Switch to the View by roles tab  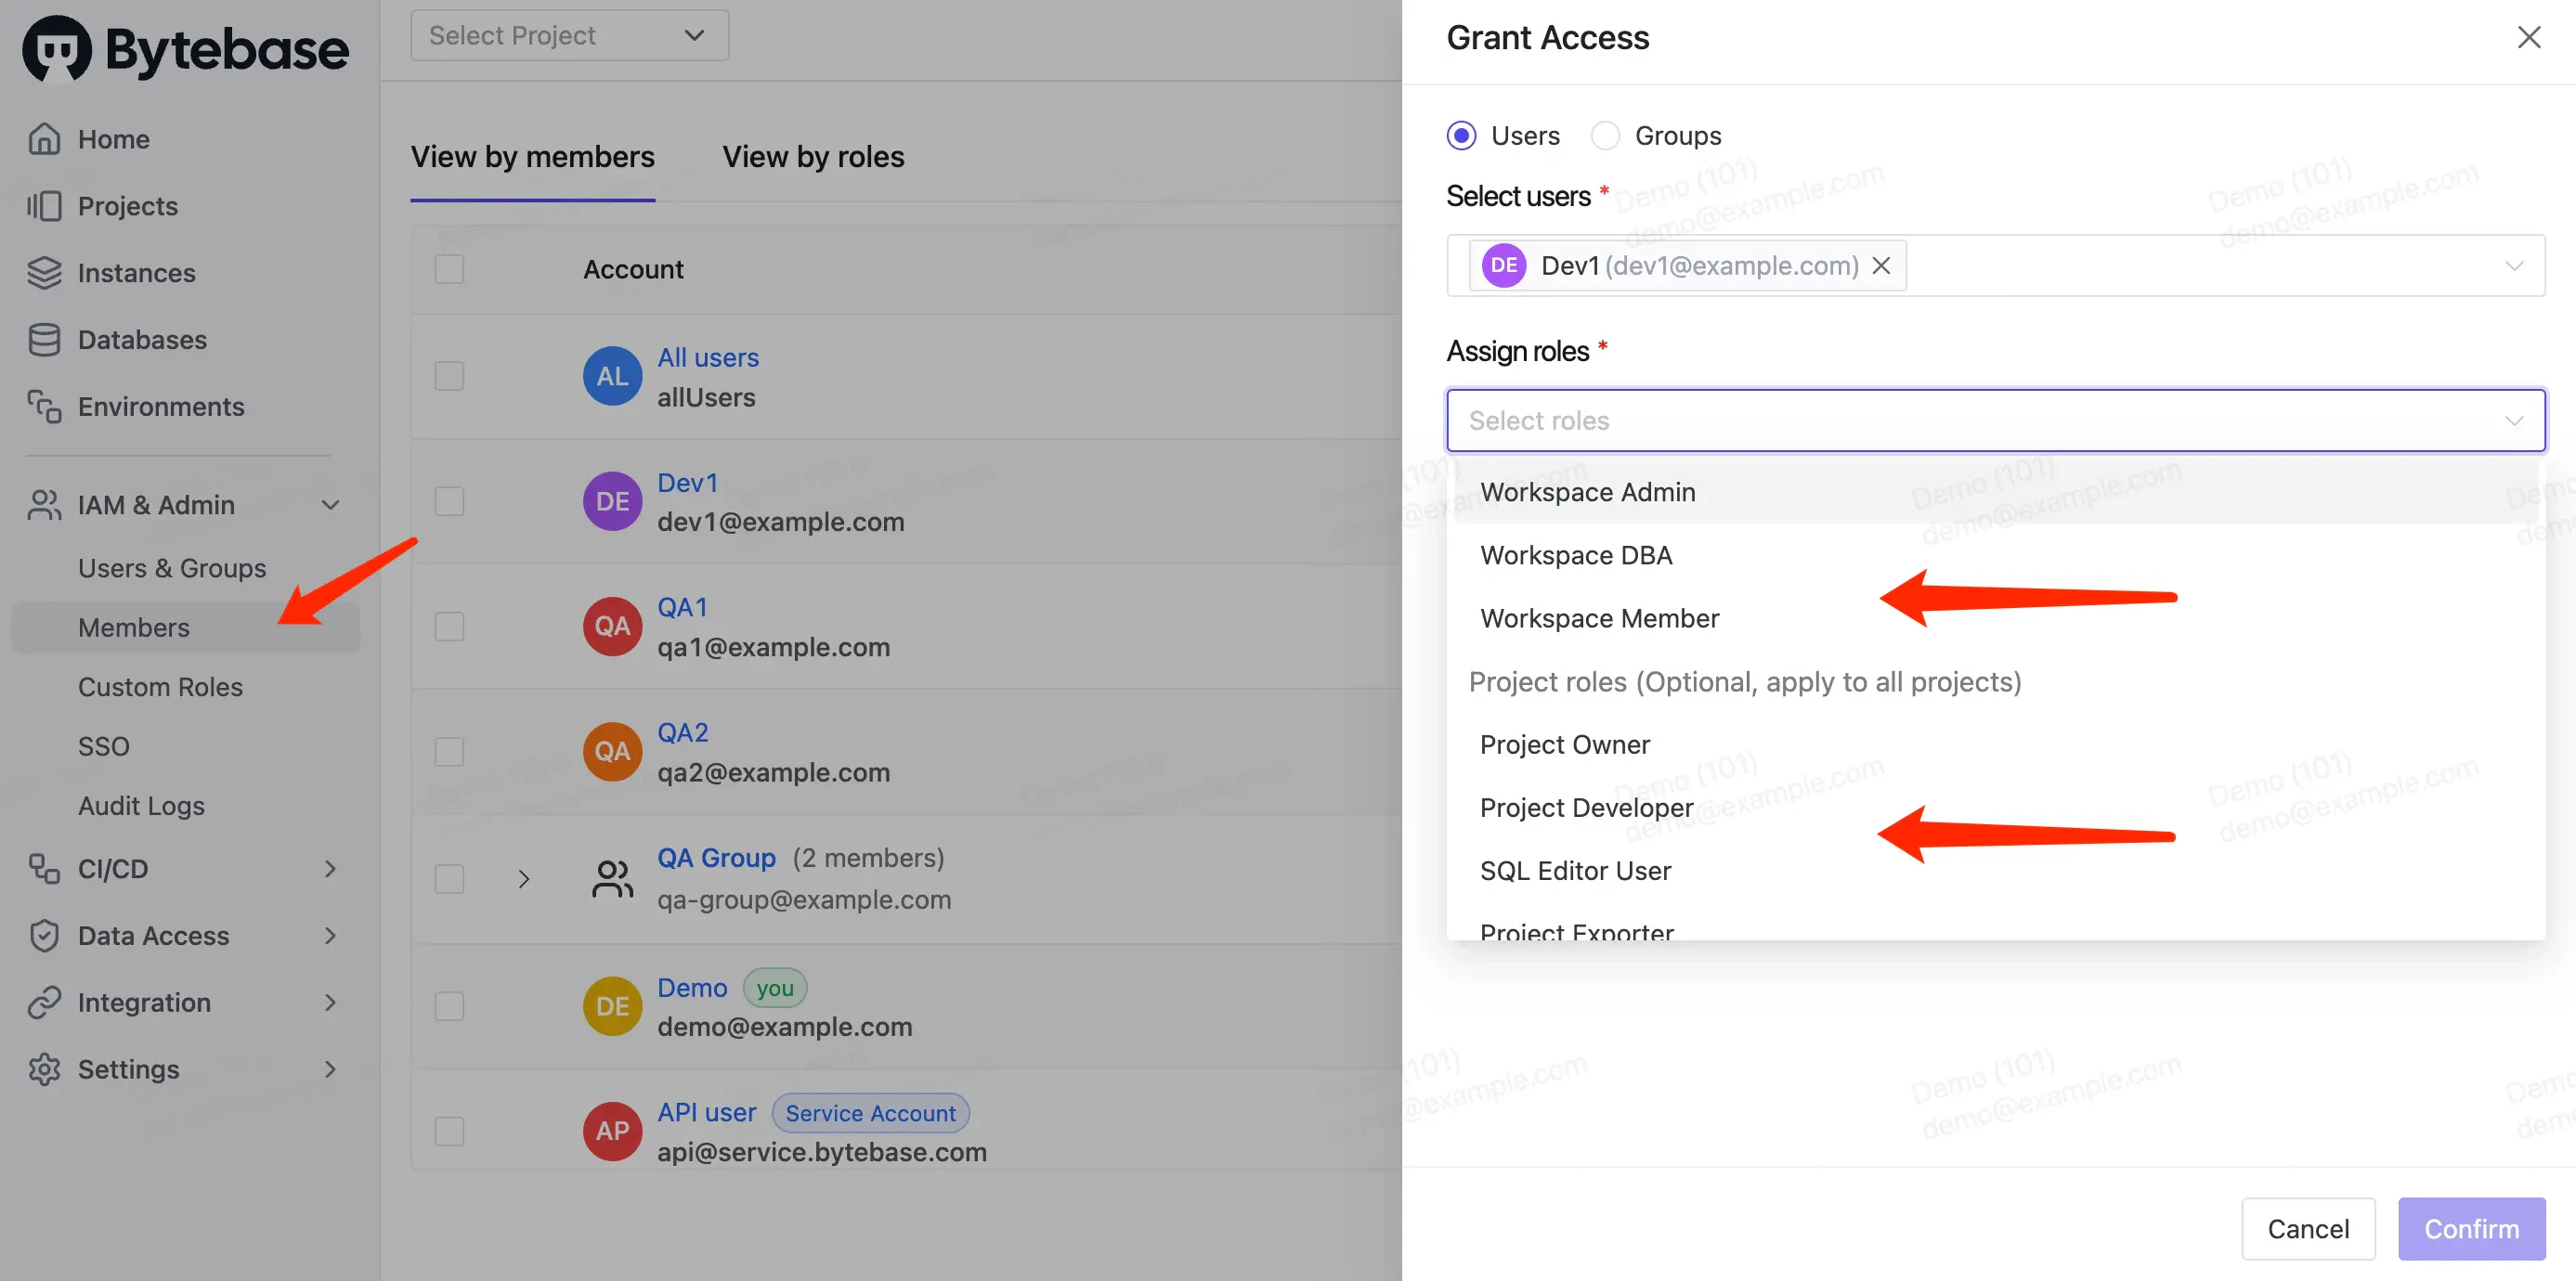(813, 157)
